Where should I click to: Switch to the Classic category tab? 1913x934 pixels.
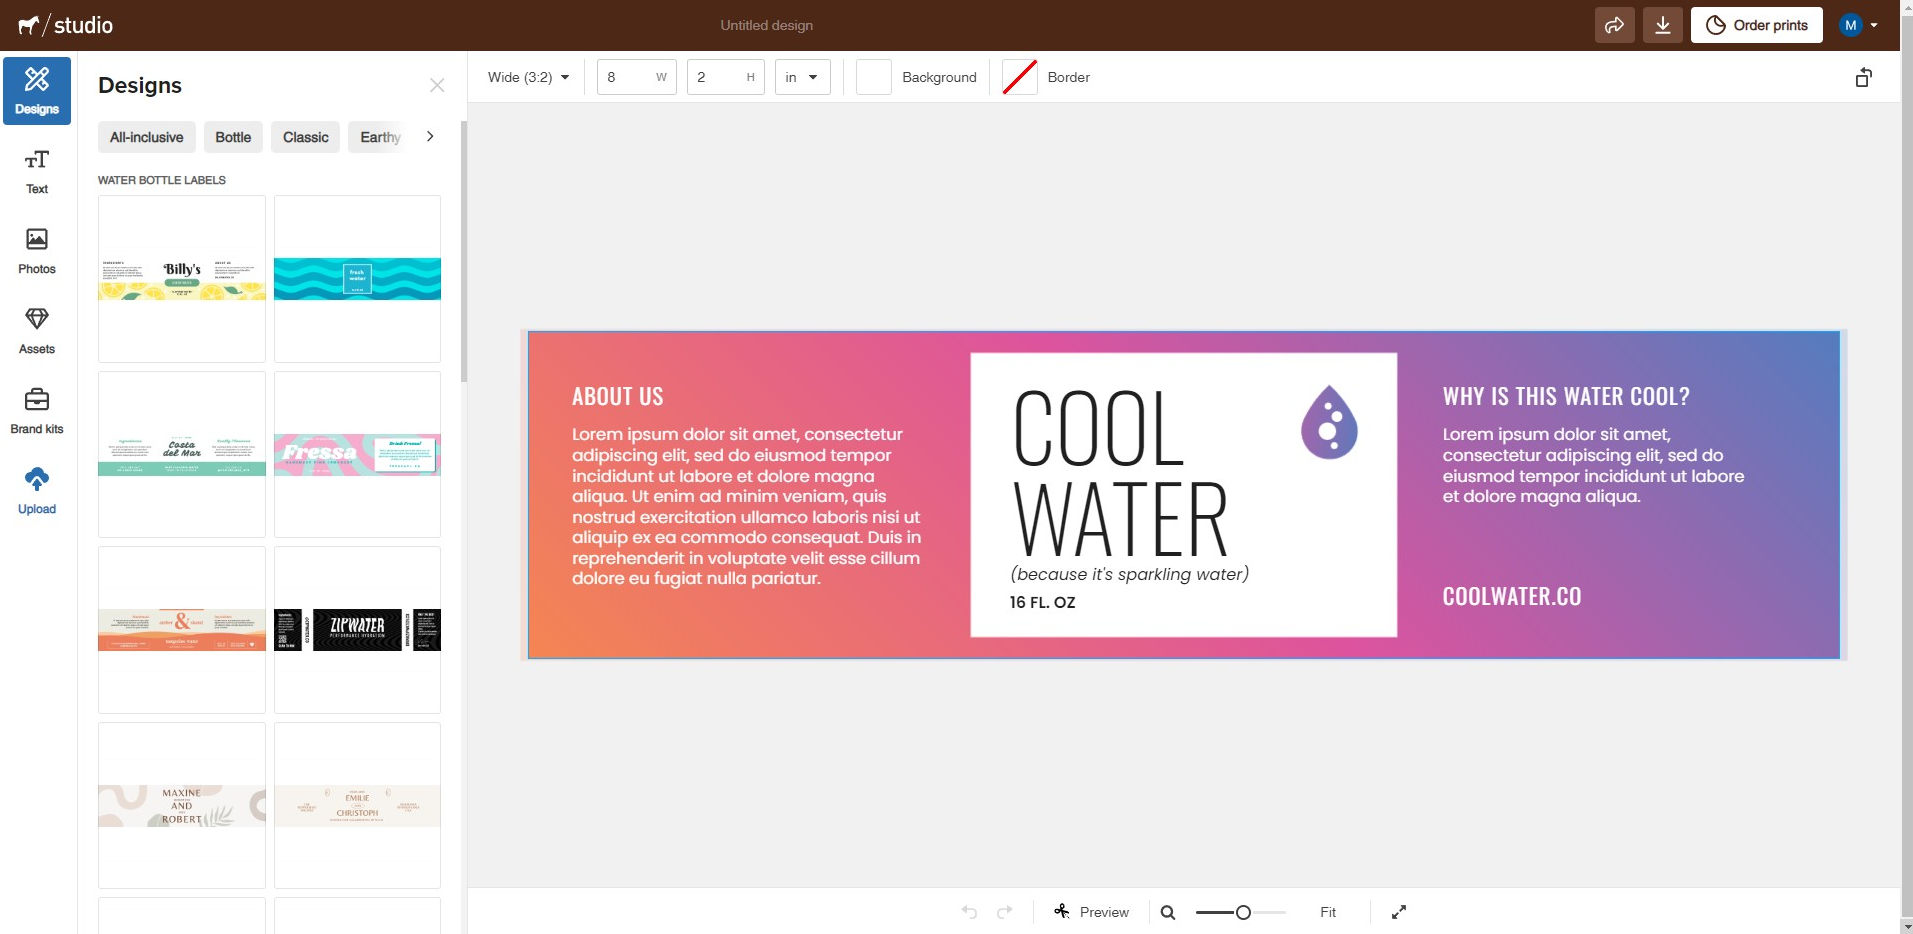click(x=305, y=137)
